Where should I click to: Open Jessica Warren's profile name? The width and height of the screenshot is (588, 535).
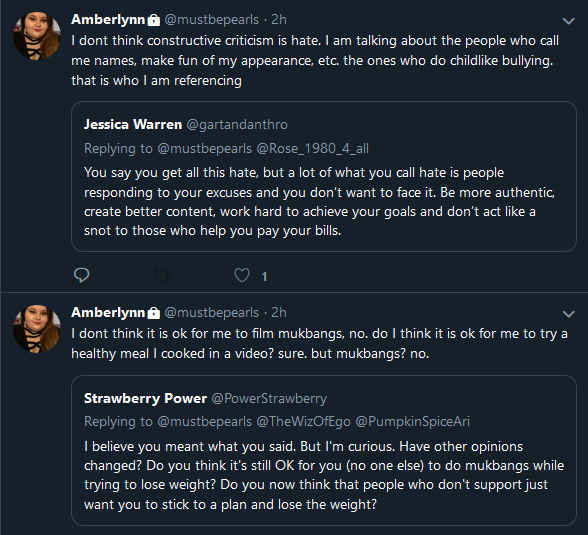coord(133,124)
